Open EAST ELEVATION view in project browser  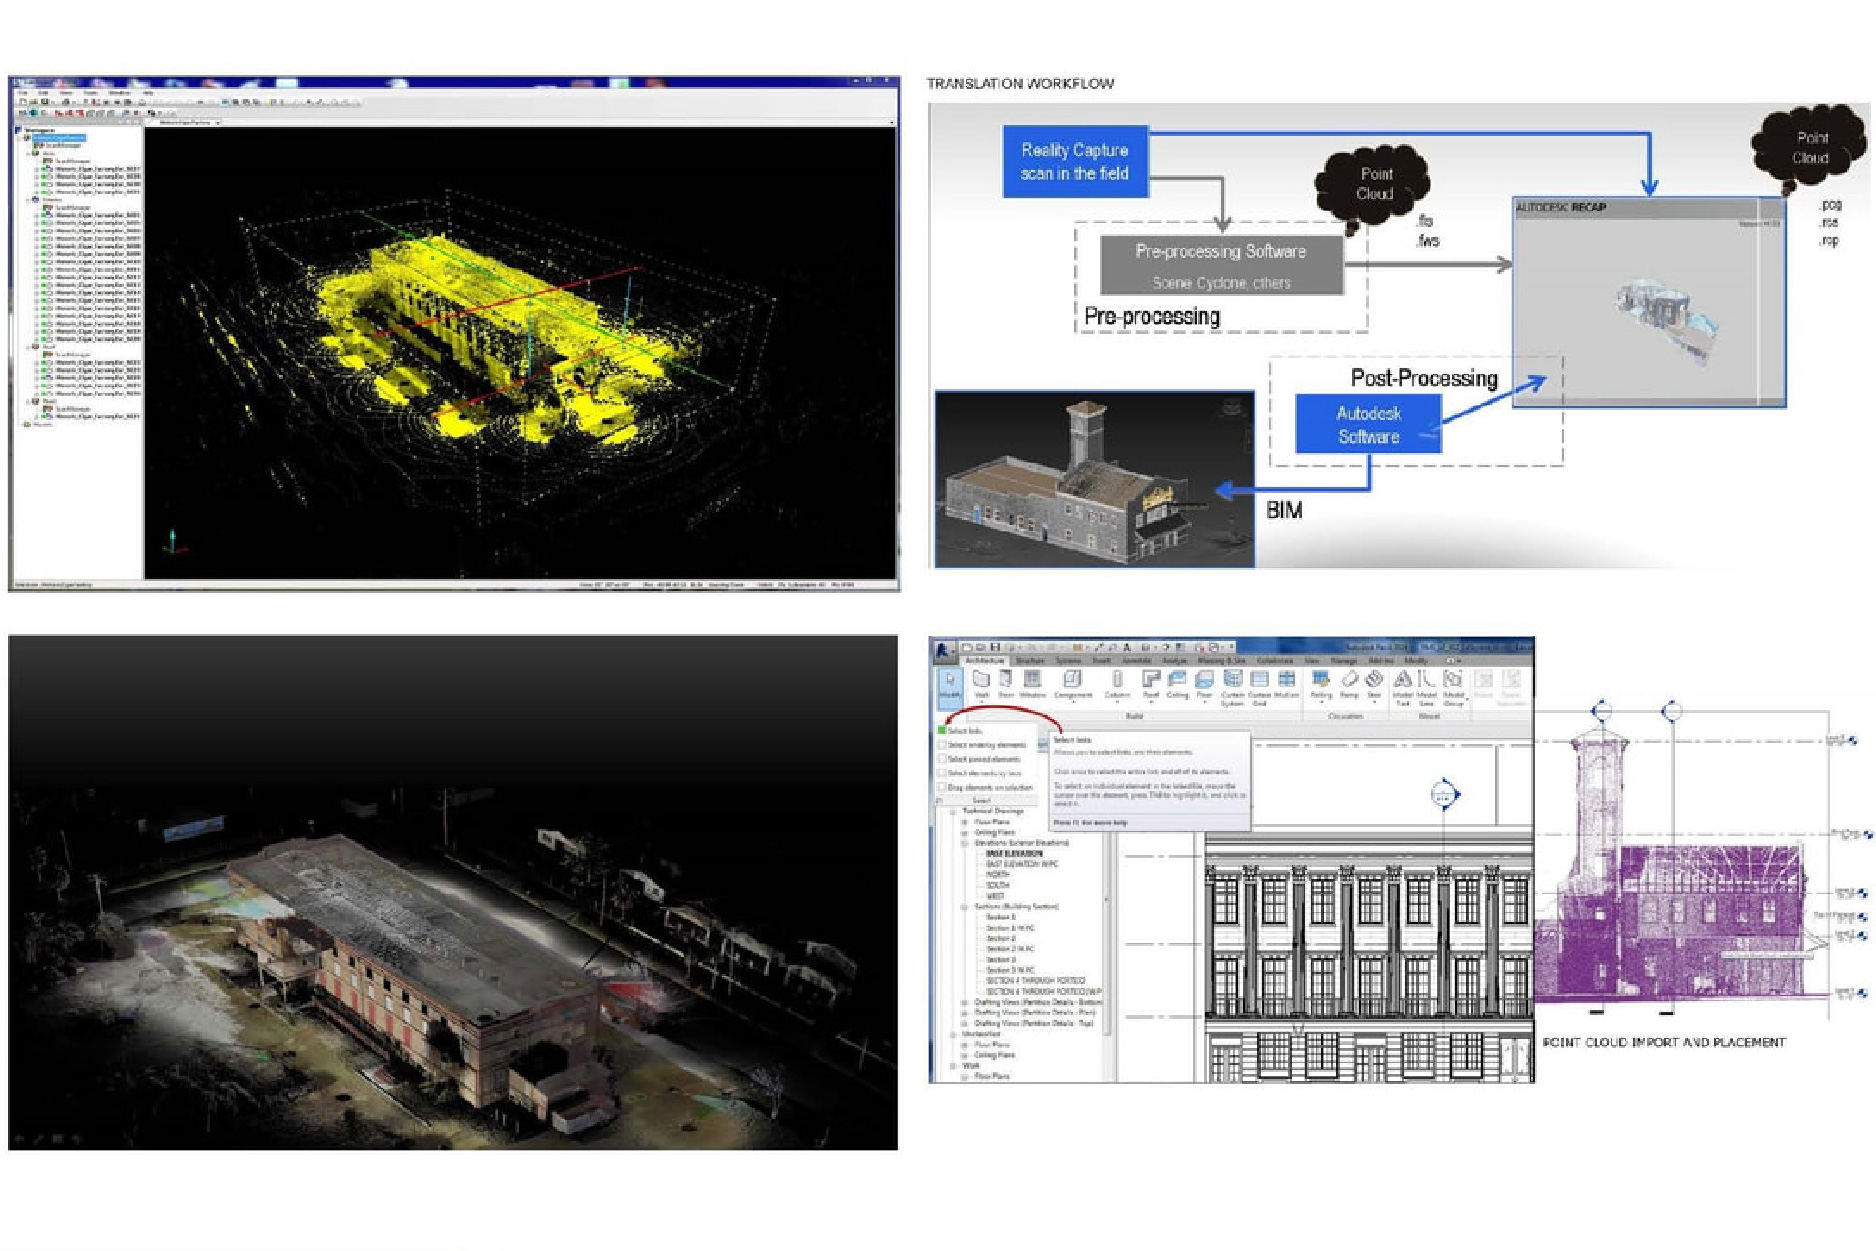tap(1014, 854)
